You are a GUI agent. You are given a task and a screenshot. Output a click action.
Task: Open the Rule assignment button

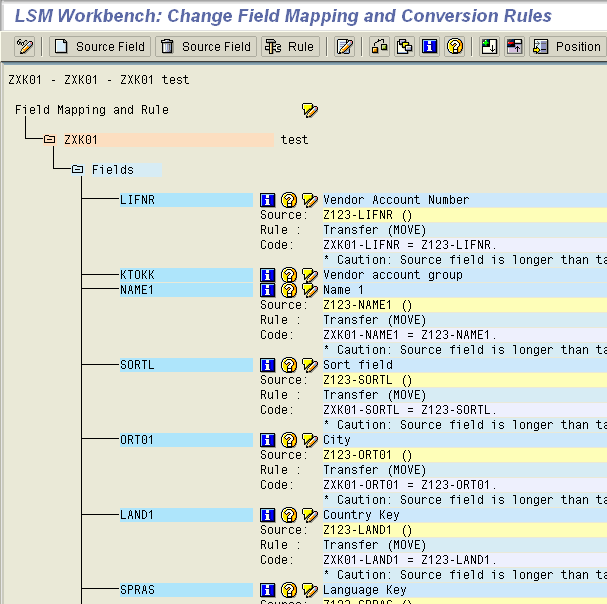click(x=289, y=47)
